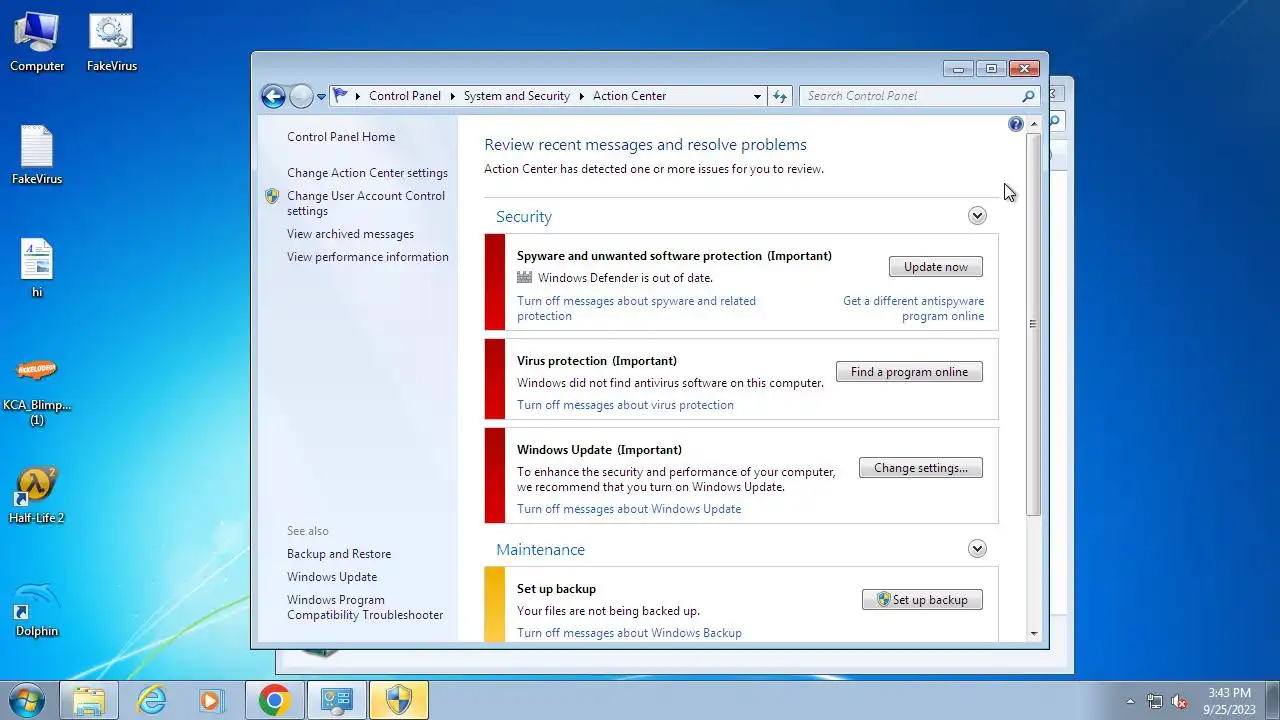
Task: Click the Set up backup button
Action: [x=922, y=600]
